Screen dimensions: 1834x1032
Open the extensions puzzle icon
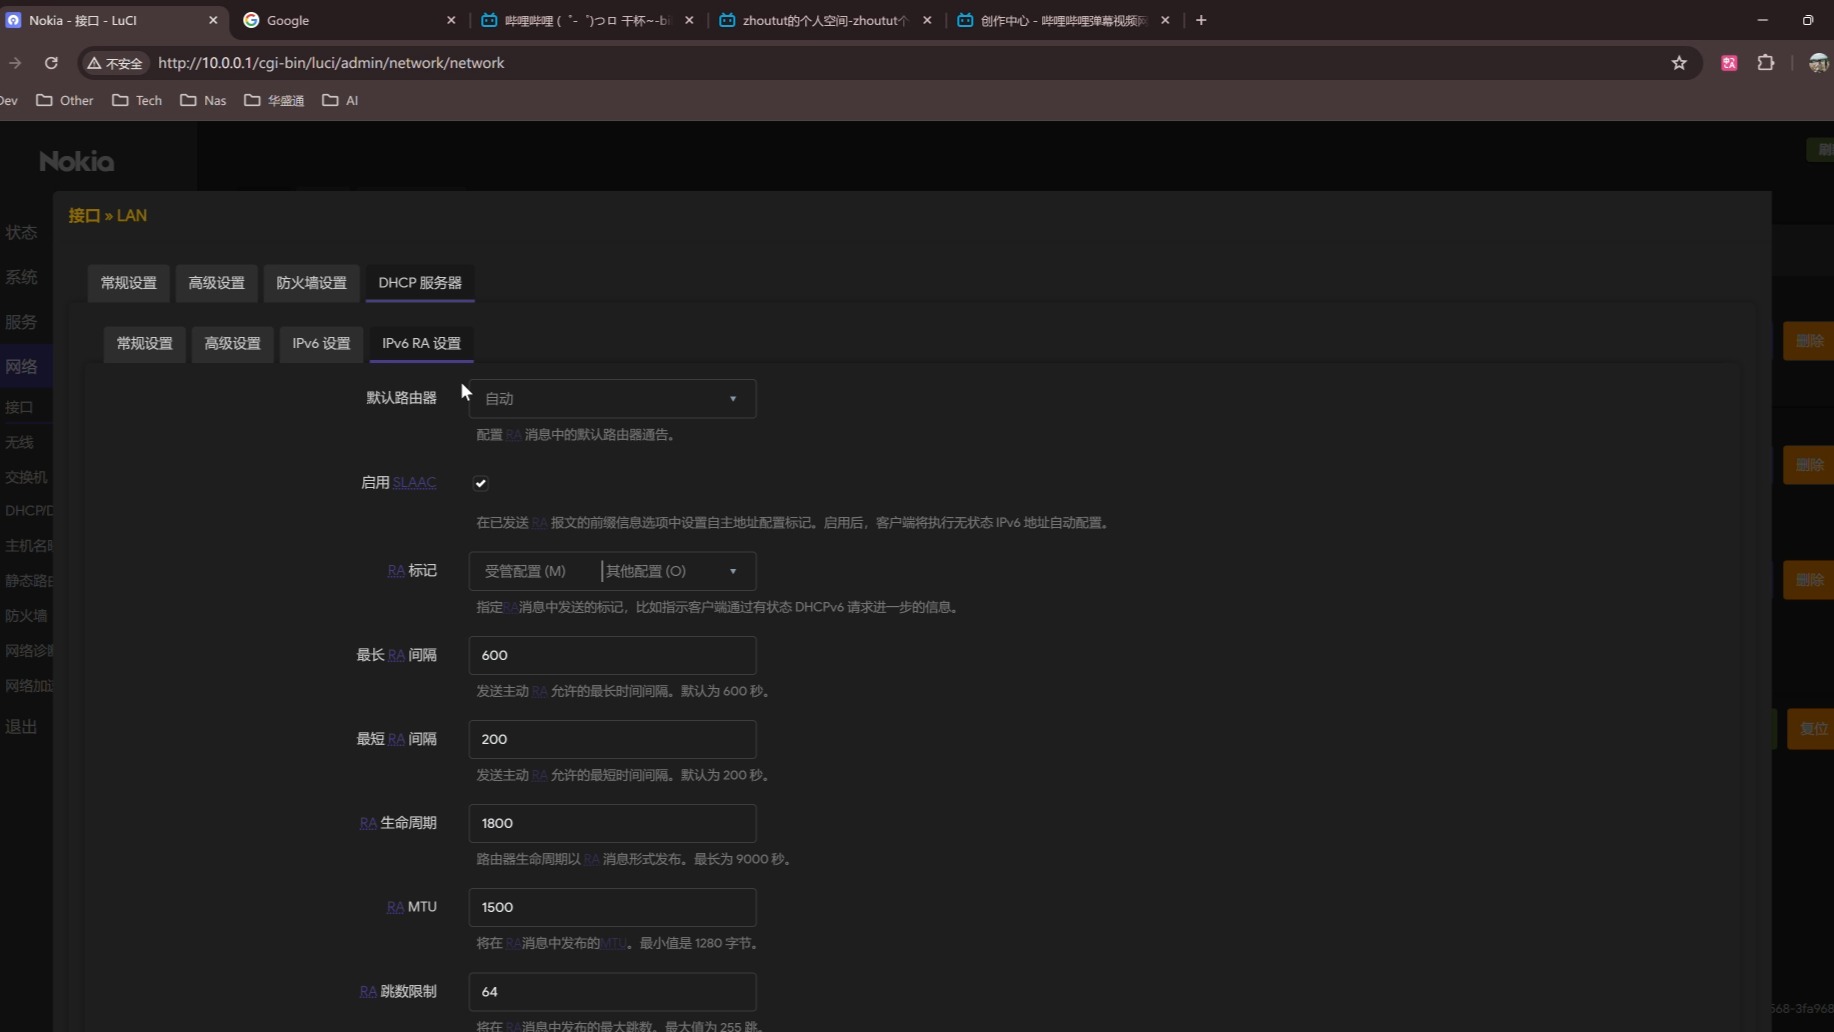1766,63
